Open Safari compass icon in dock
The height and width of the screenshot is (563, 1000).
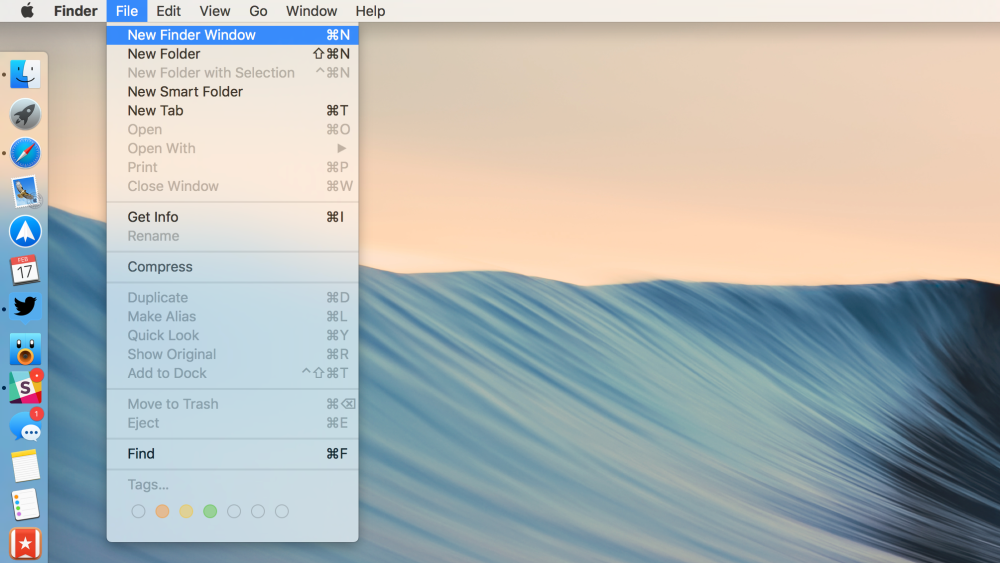pos(25,153)
